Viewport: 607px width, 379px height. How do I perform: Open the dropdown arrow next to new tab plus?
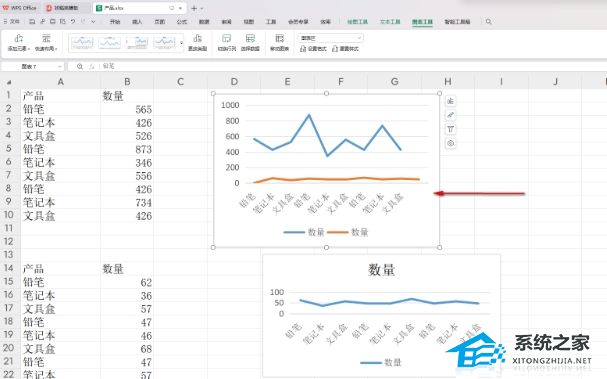pyautogui.click(x=202, y=8)
